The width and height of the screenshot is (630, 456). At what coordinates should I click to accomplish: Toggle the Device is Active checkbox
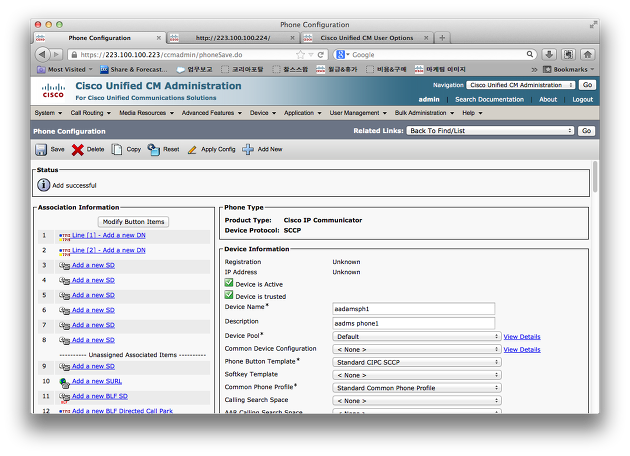pos(229,283)
